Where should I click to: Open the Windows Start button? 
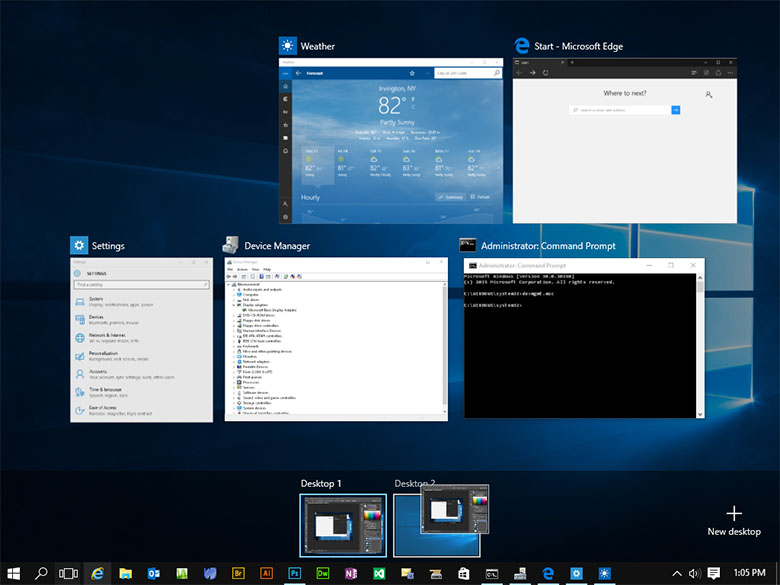(x=13, y=574)
